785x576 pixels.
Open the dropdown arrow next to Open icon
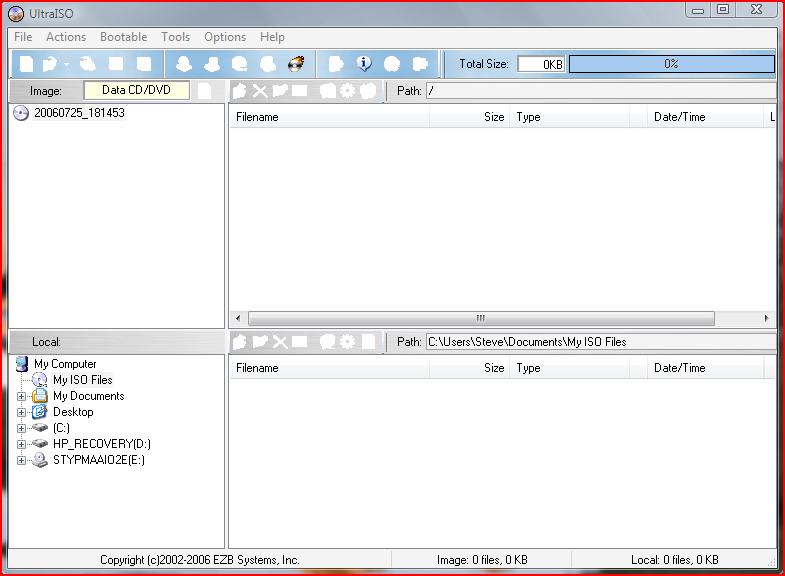[x=67, y=64]
